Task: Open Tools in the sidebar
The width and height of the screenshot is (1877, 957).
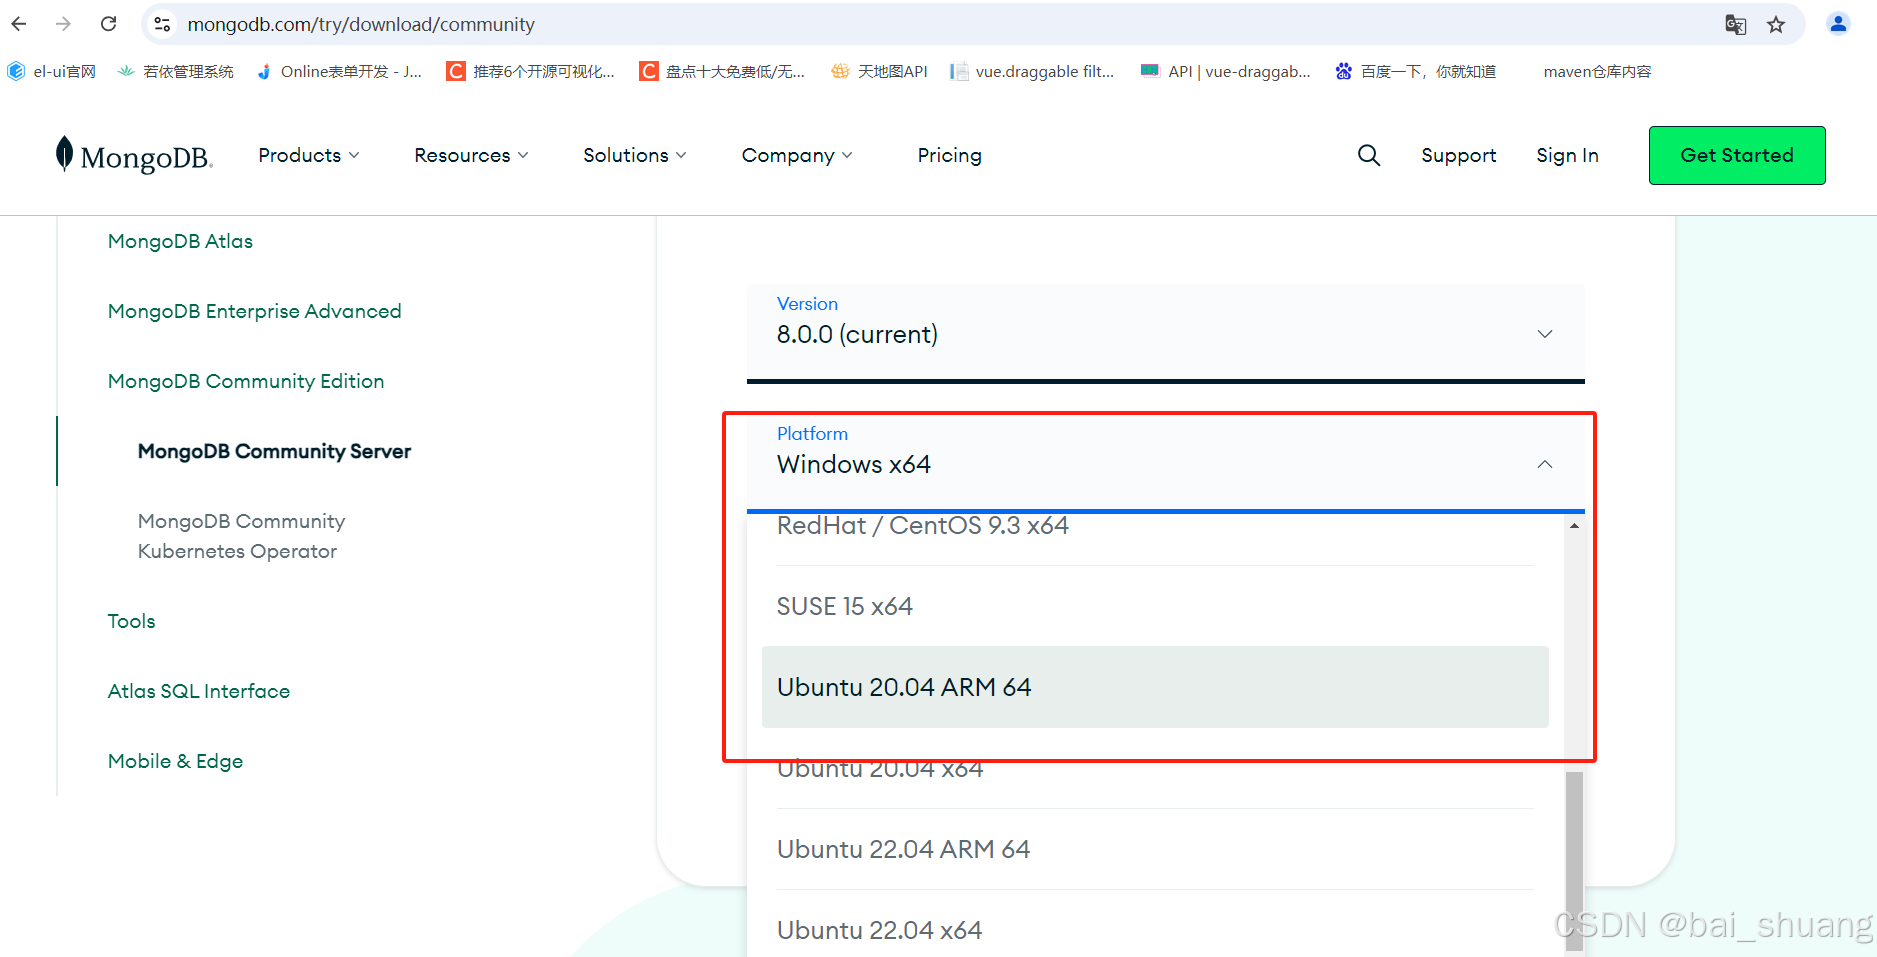Action: point(131,621)
